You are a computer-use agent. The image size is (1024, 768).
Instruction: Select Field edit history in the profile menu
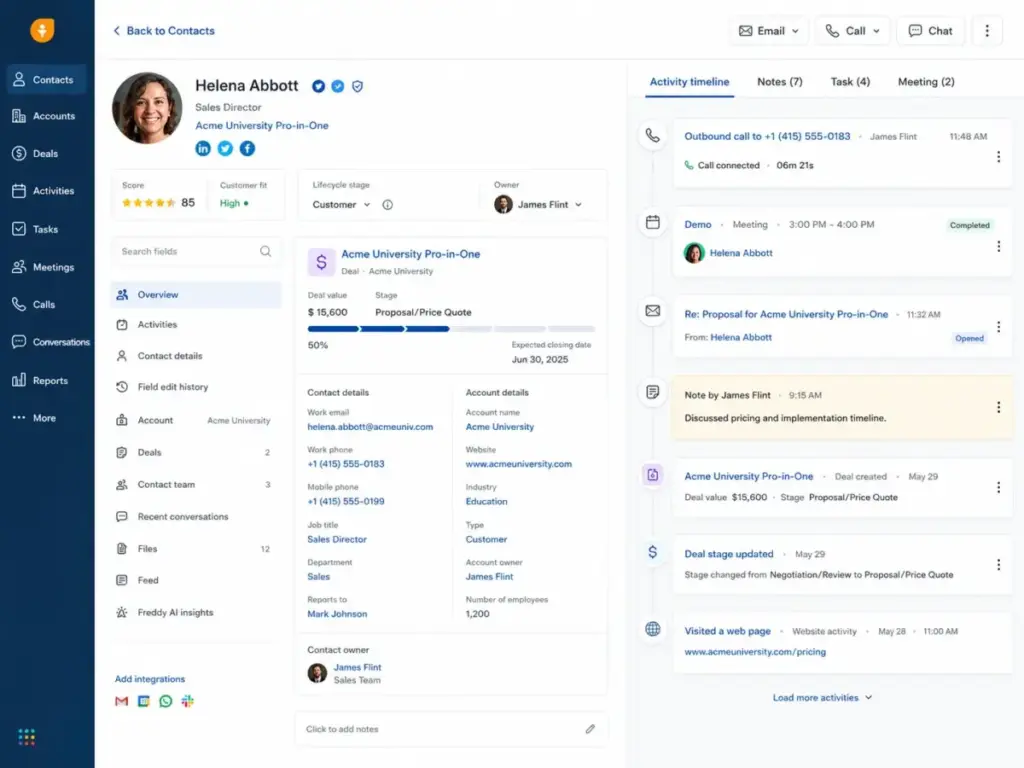[x=197, y=387]
